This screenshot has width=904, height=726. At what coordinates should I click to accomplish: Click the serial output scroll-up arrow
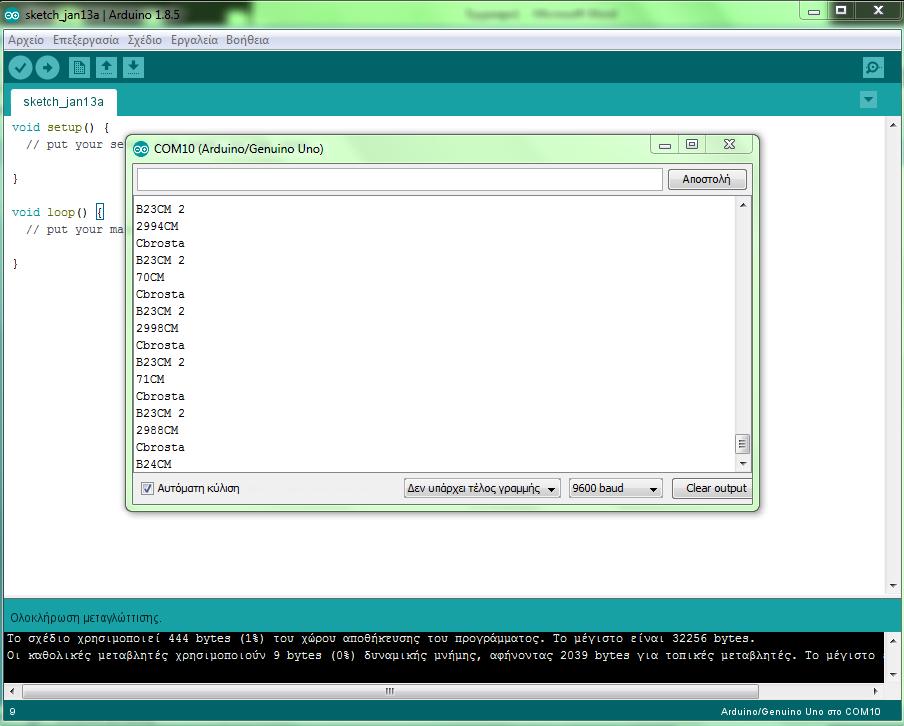click(743, 205)
